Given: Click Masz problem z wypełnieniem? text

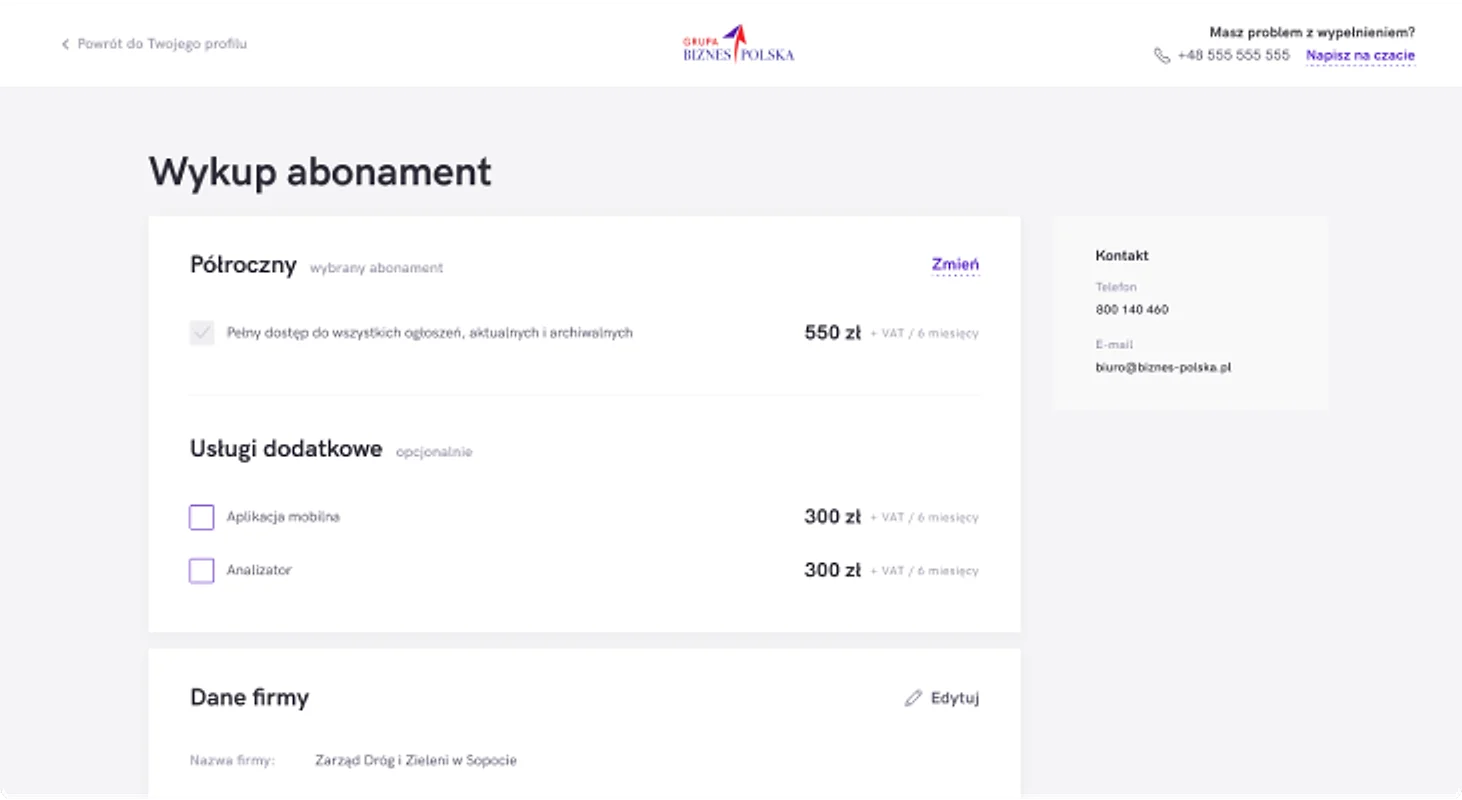Looking at the screenshot, I should [1312, 33].
